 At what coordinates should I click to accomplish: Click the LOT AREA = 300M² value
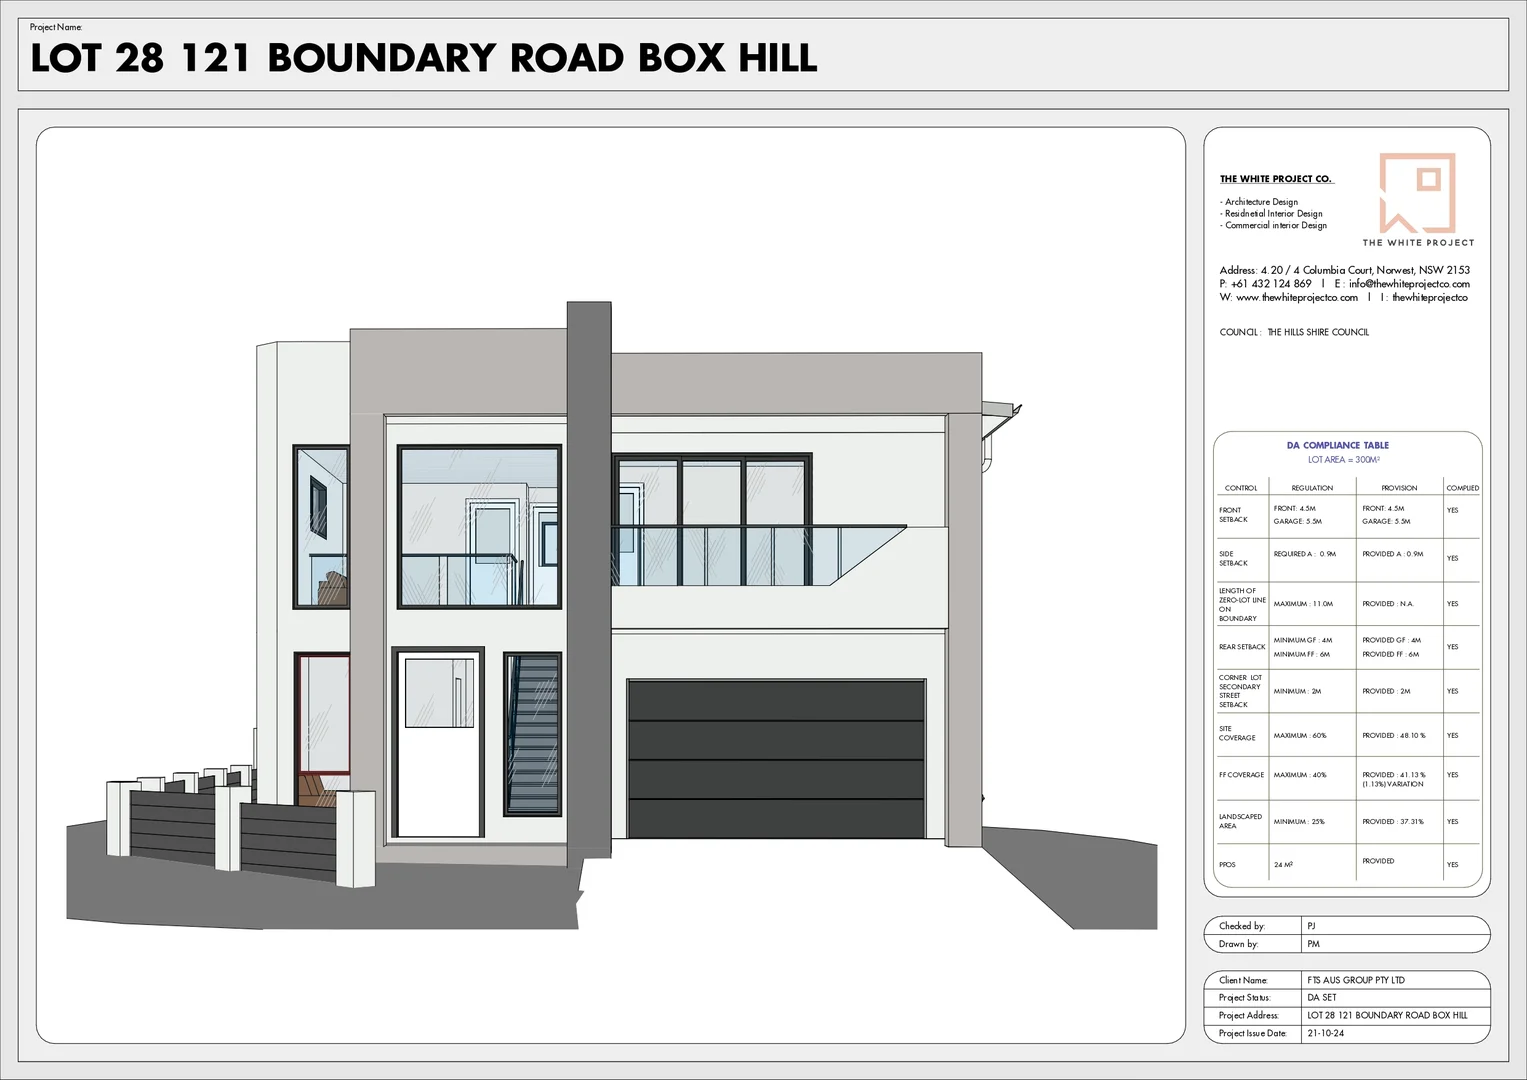point(1345,459)
